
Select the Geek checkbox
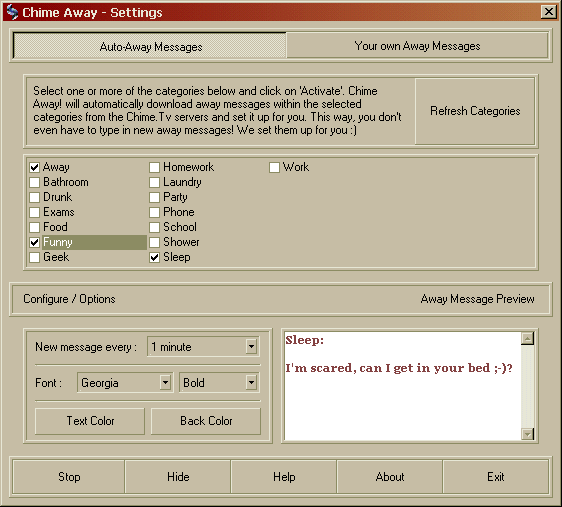[34, 258]
